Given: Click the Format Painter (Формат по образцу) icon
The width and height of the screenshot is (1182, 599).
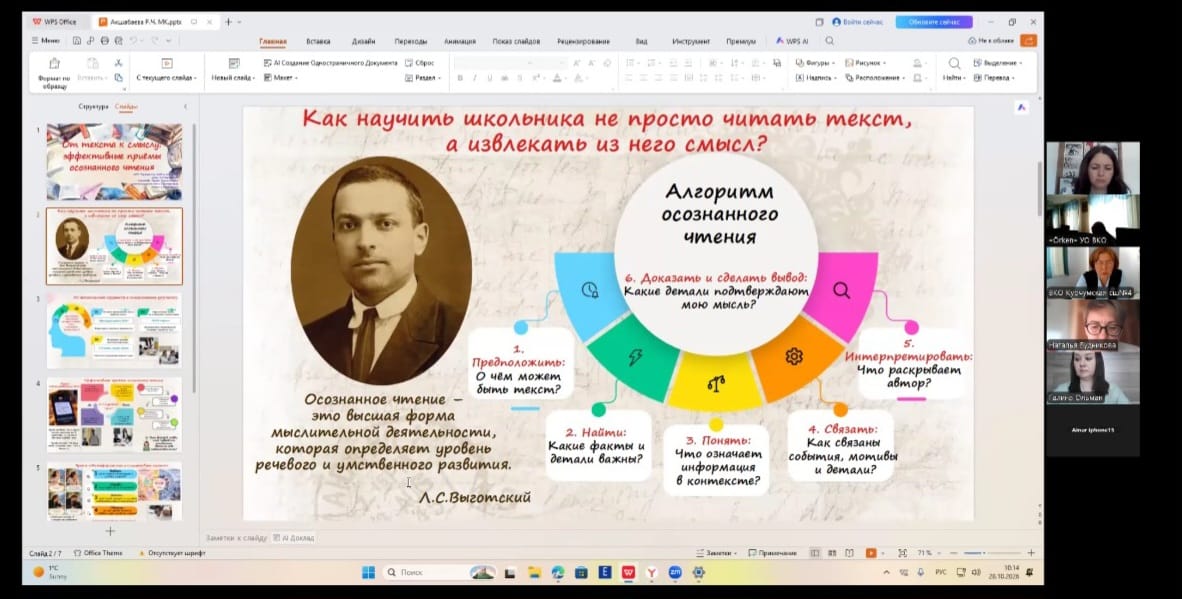Looking at the screenshot, I should (54, 64).
